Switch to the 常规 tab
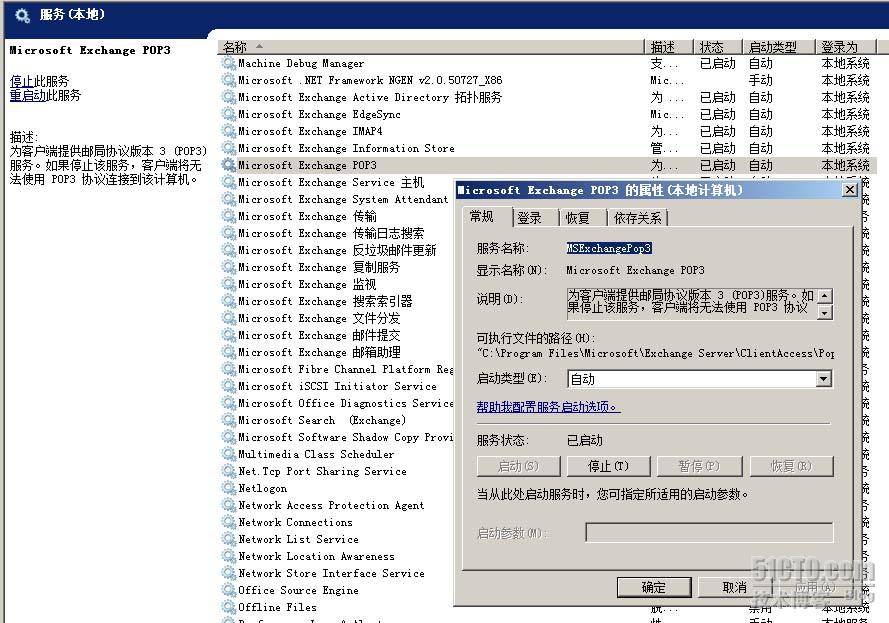This screenshot has width=889, height=623. (x=482, y=217)
